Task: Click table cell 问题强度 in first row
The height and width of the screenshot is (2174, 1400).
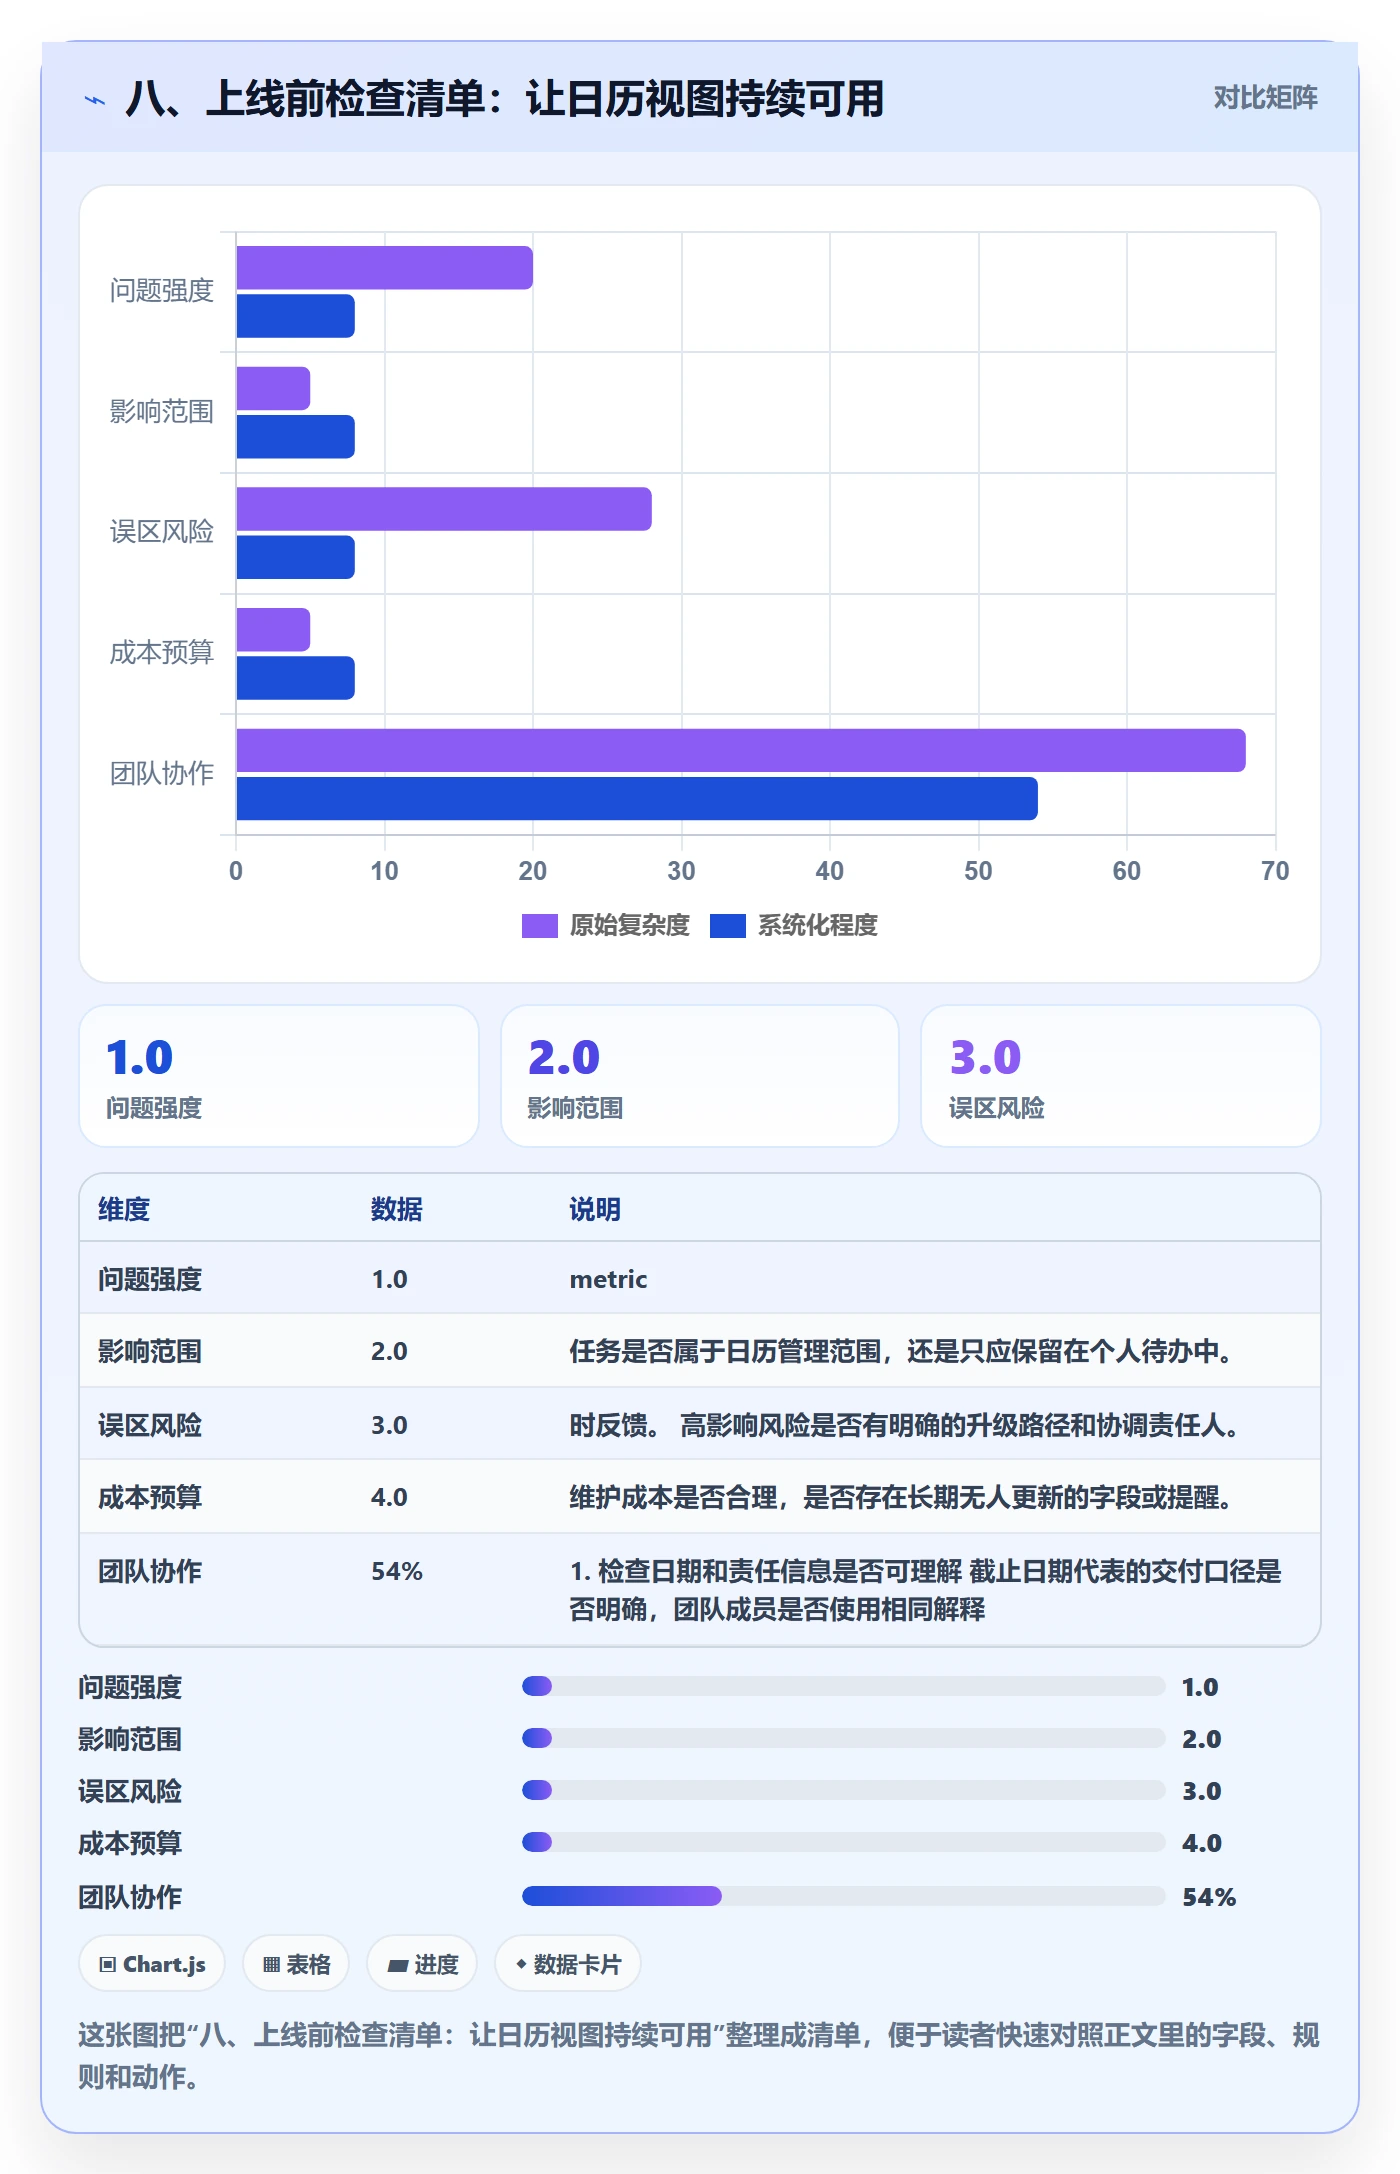Action: pyautogui.click(x=150, y=1279)
